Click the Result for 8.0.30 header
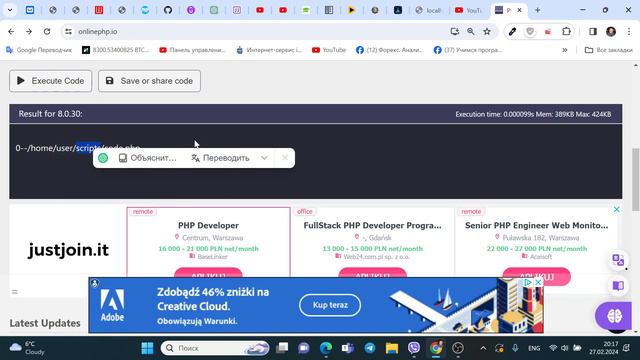 (x=50, y=114)
